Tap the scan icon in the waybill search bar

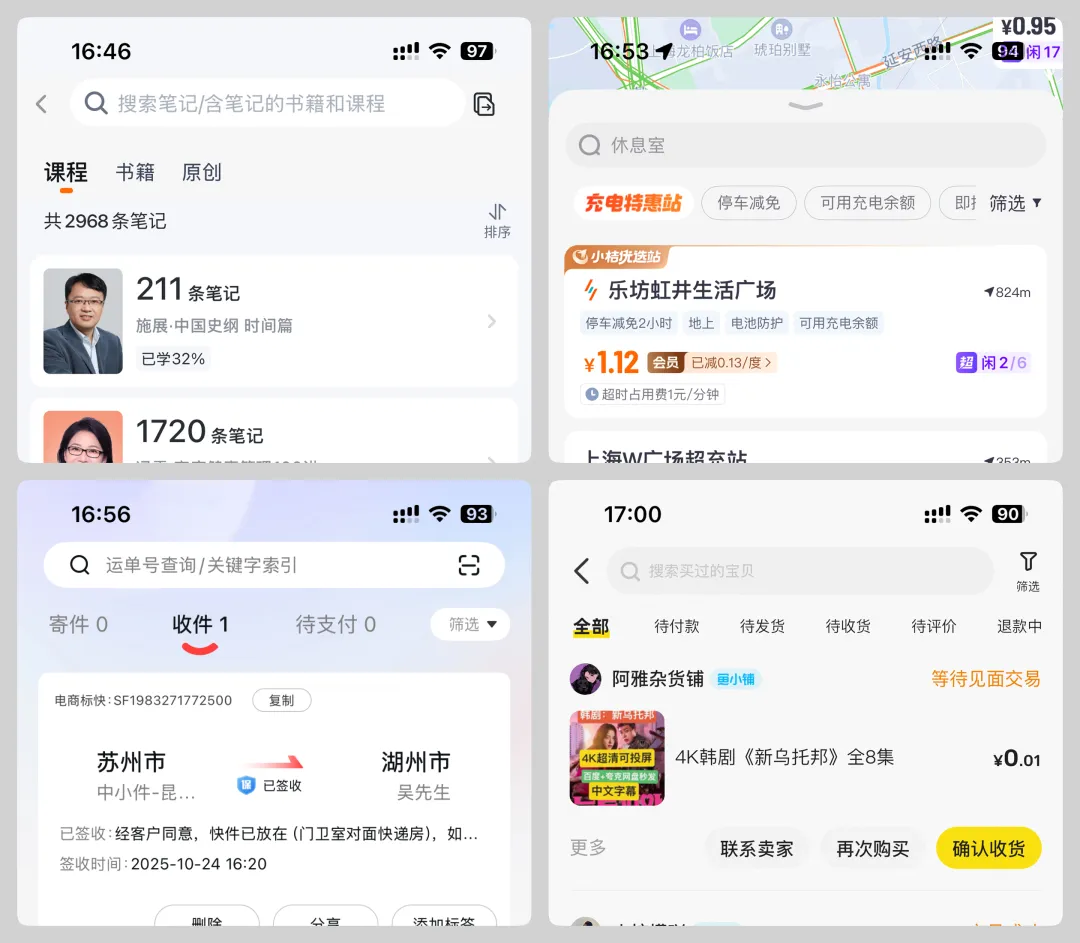tap(468, 565)
